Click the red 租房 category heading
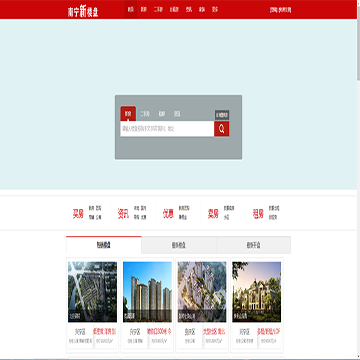Image resolution: width=360 pixels, height=360 pixels. click(258, 213)
